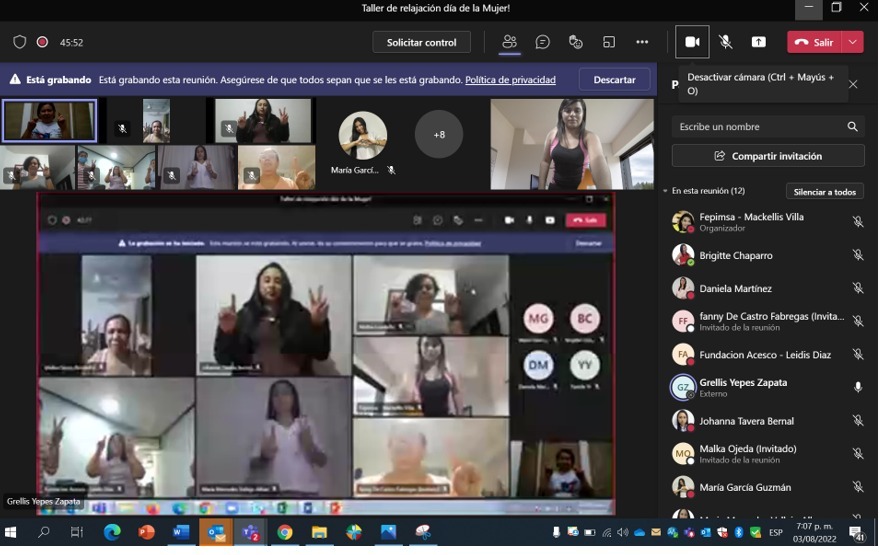879x555 pixels.
Task: Open Google Chrome from the taskbar
Action: (x=285, y=533)
